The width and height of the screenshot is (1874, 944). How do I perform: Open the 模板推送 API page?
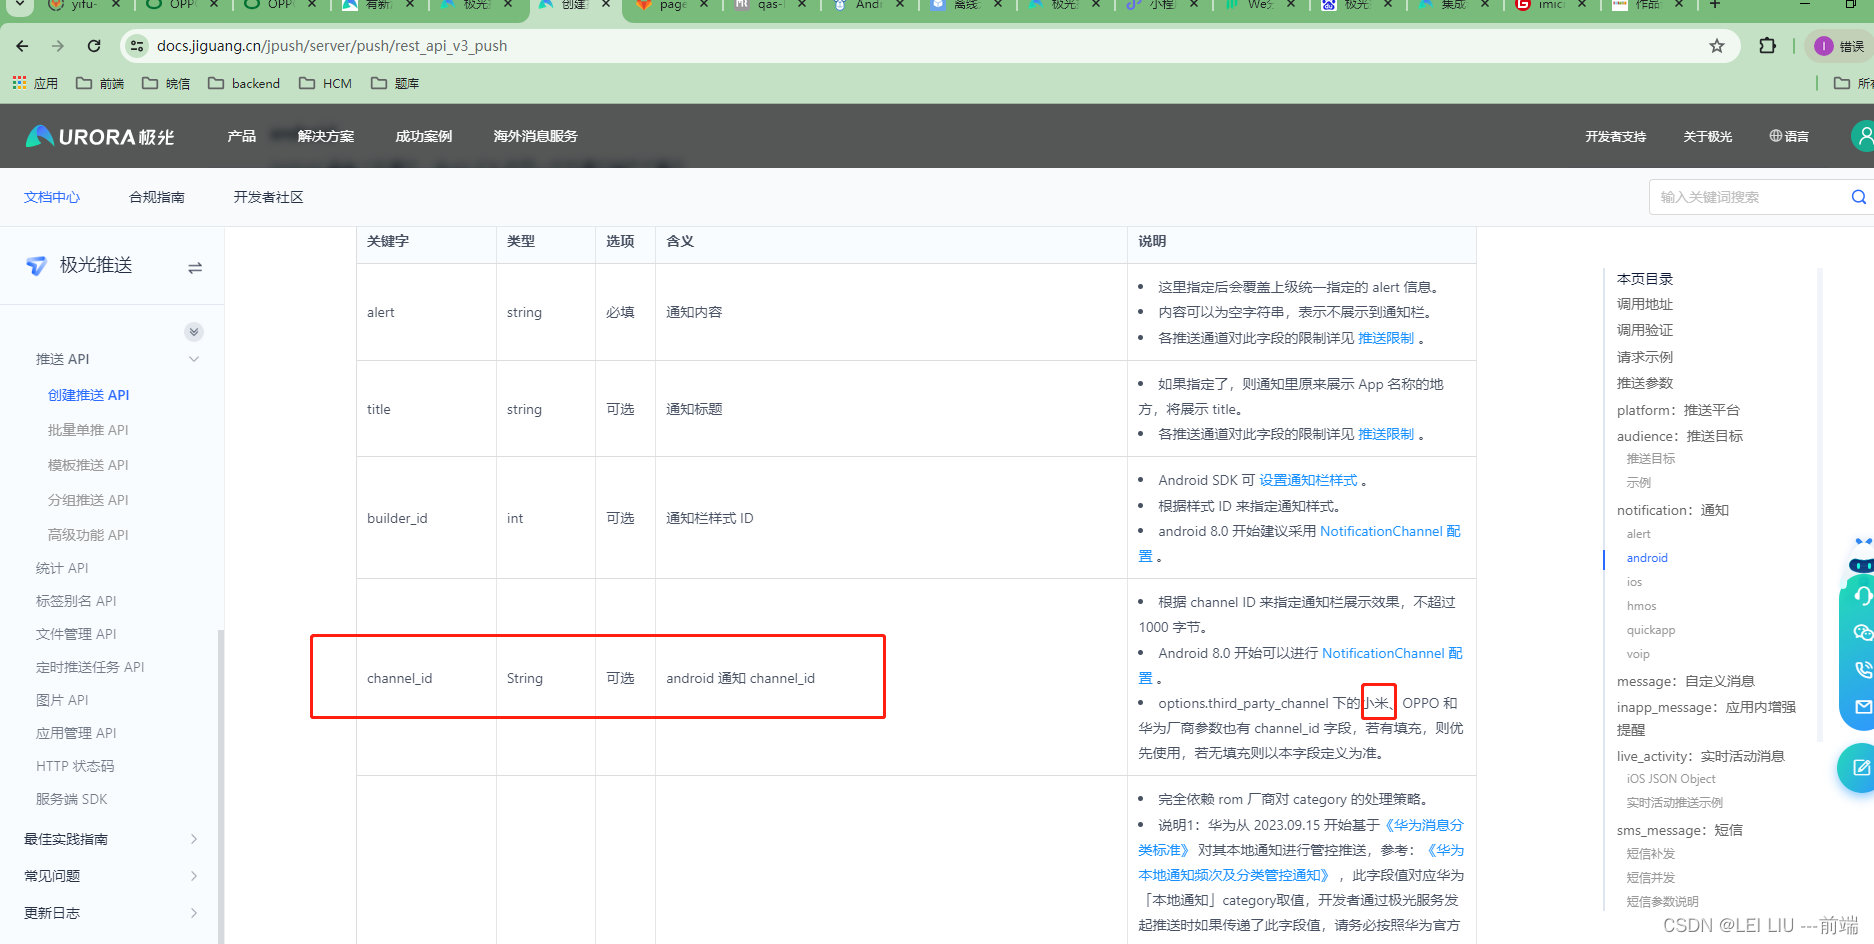click(x=88, y=465)
